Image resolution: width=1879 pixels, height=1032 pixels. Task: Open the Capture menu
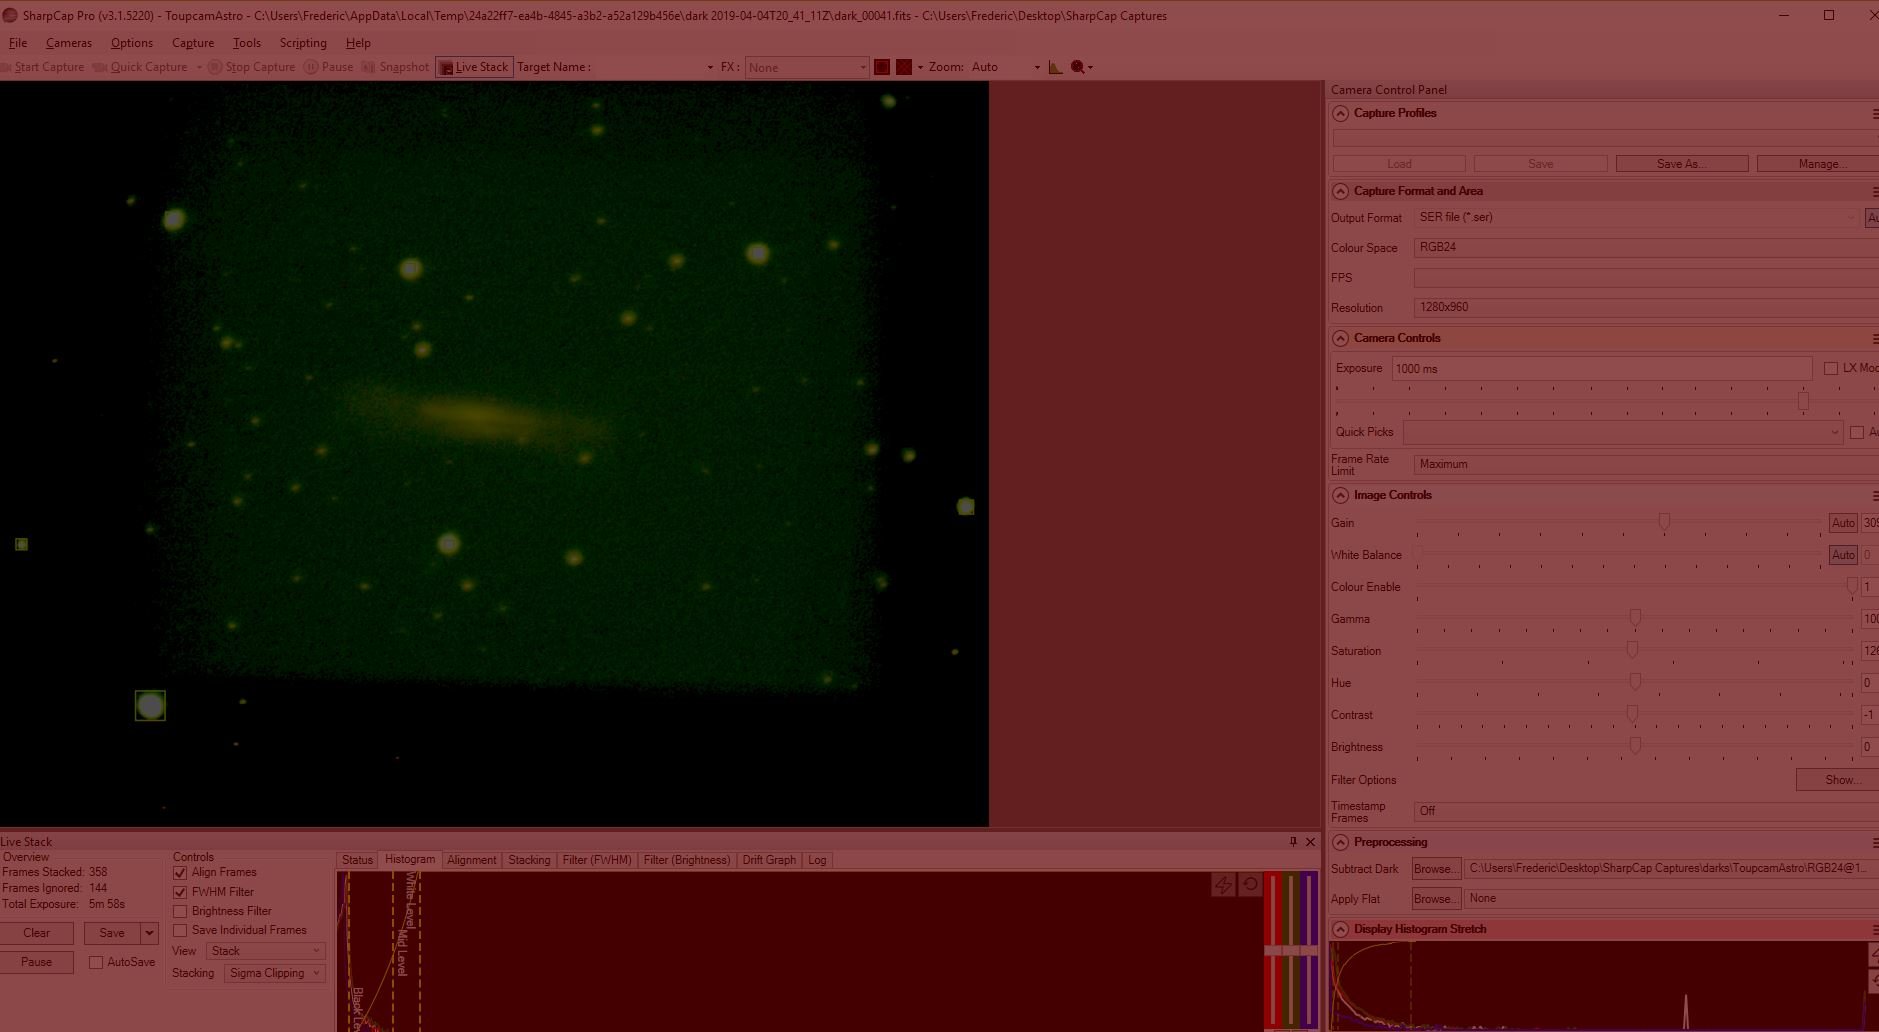[x=193, y=43]
